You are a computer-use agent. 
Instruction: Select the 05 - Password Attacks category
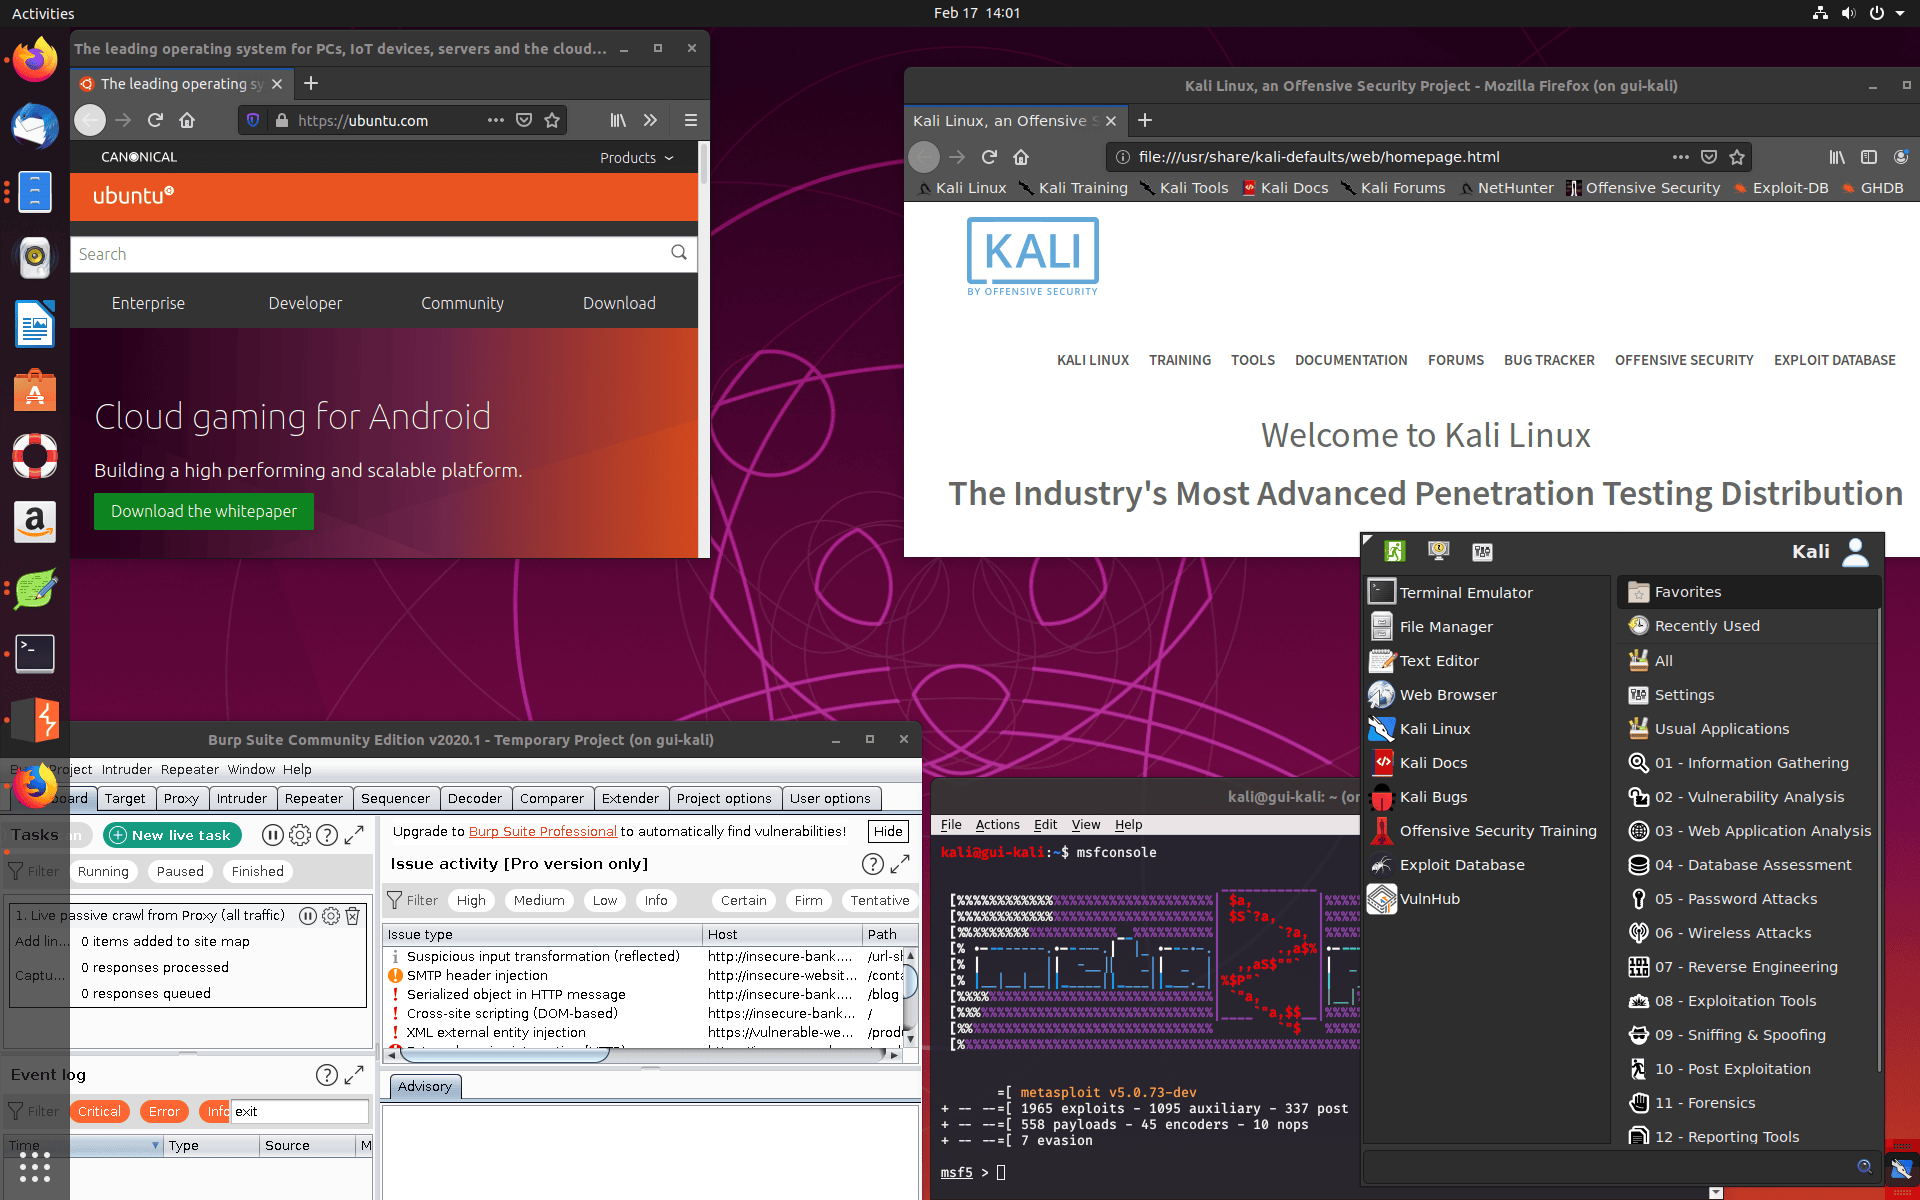1736,898
